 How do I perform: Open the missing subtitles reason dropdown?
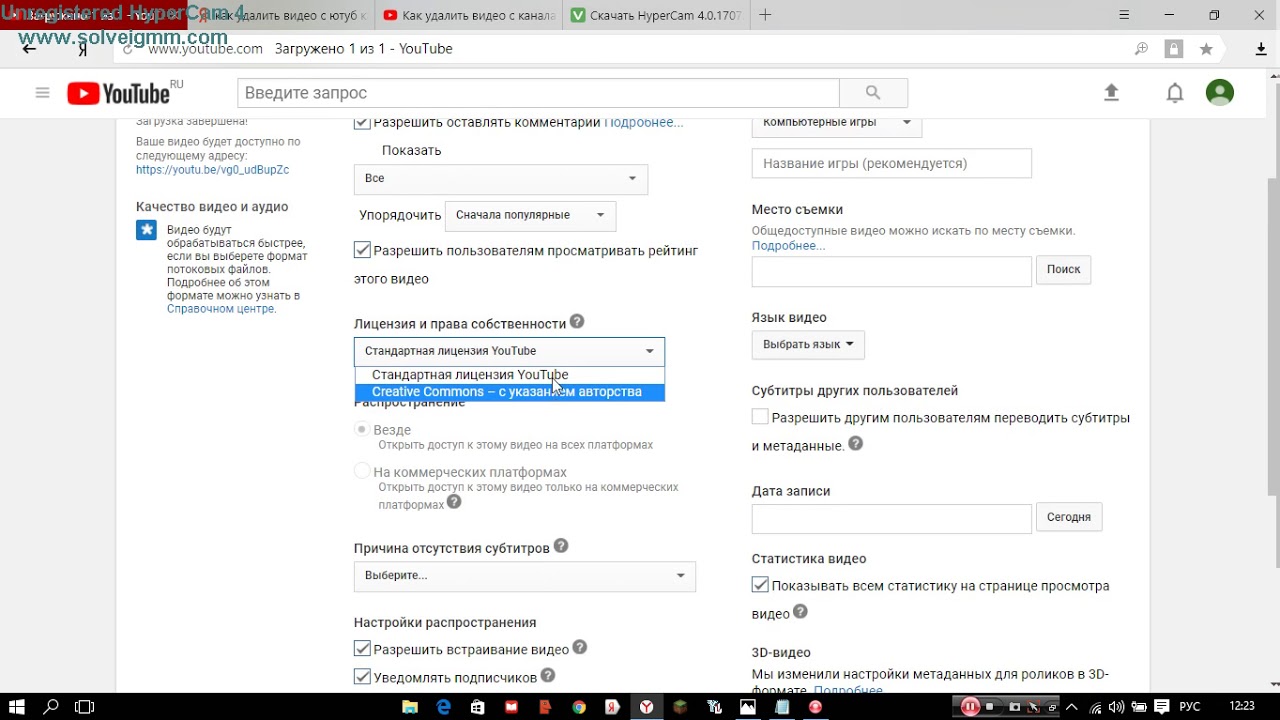point(525,575)
